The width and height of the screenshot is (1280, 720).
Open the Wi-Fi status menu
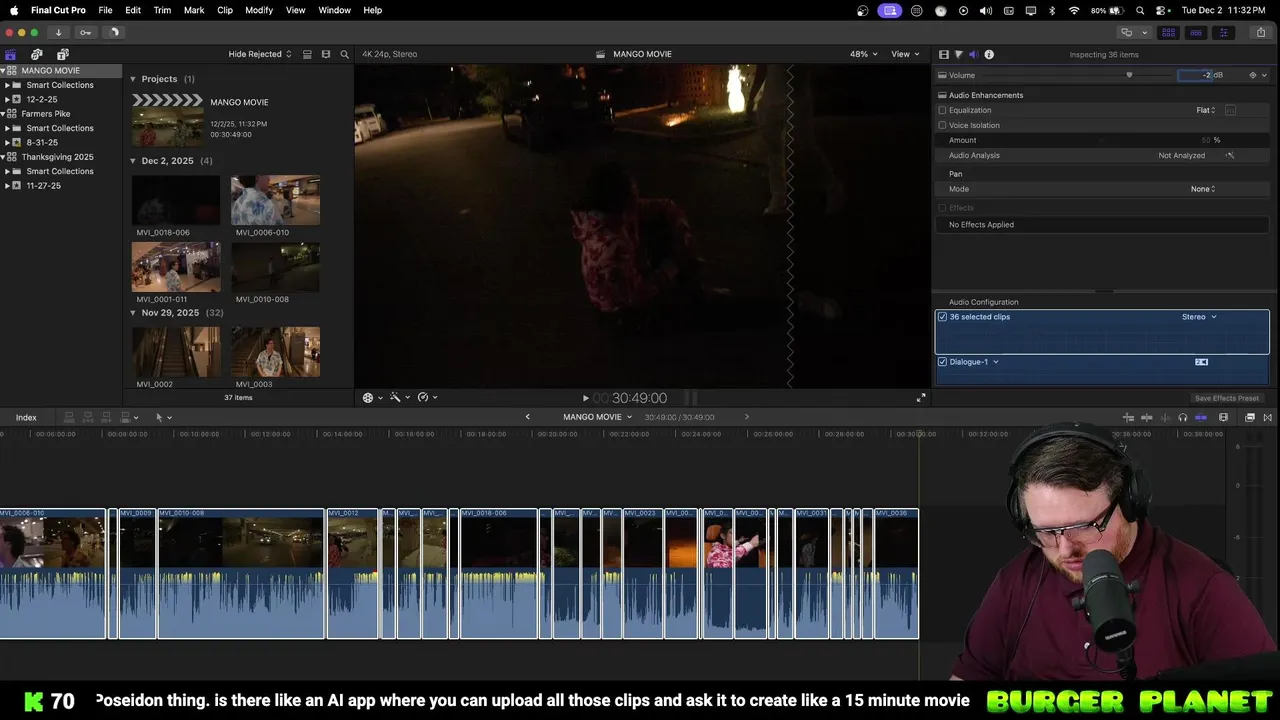coord(1074,10)
